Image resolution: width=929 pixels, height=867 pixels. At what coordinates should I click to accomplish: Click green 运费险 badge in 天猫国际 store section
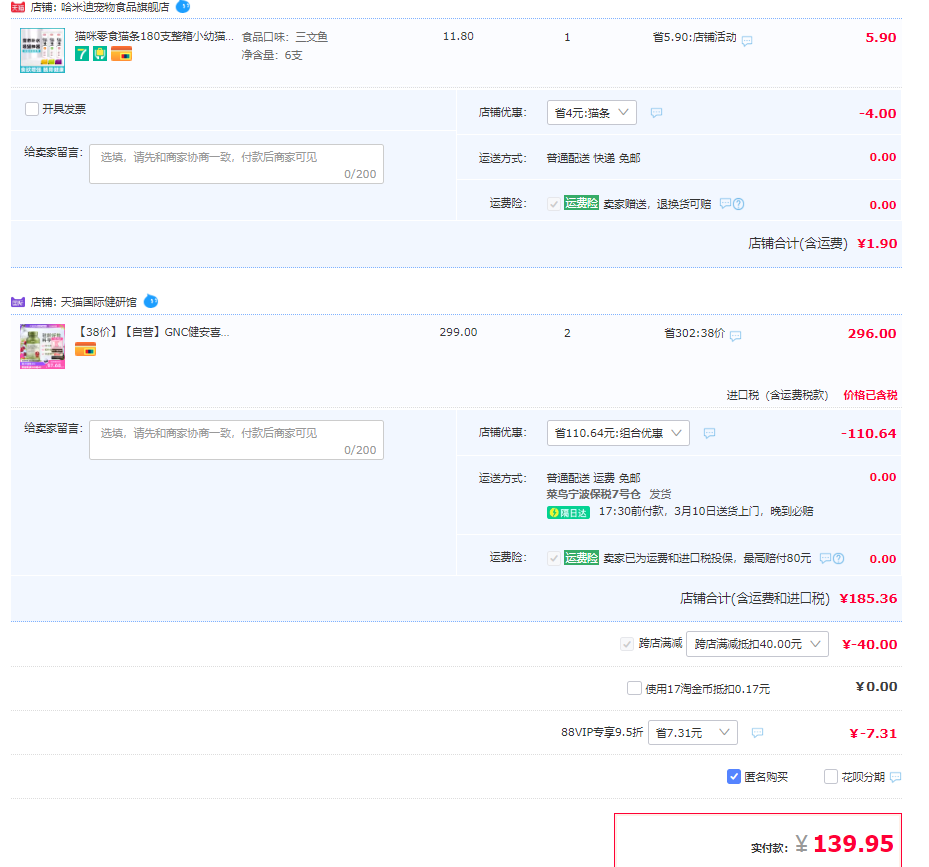pos(581,558)
